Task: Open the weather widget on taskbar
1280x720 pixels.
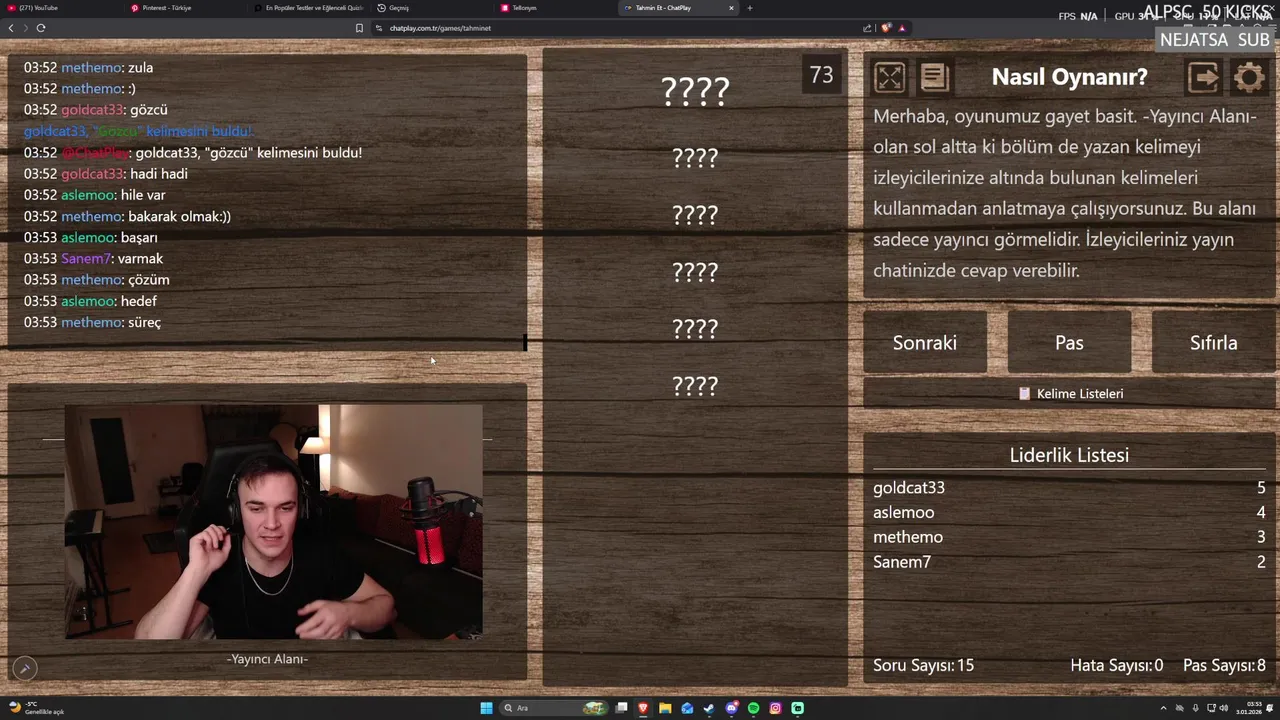Action: 36,708
